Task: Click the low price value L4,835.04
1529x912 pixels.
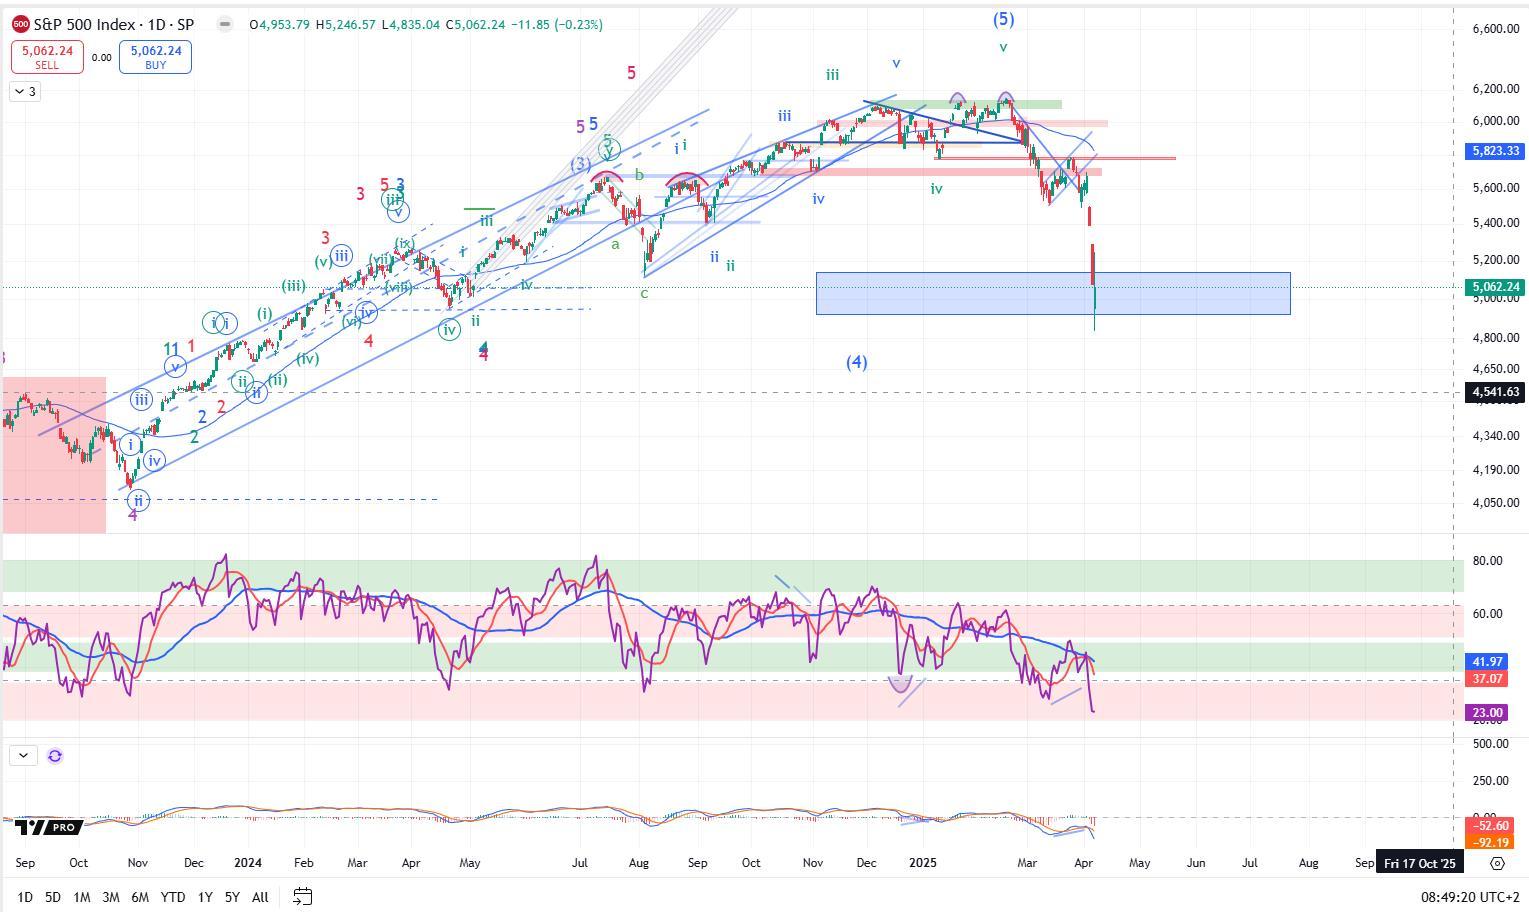Action: (411, 25)
